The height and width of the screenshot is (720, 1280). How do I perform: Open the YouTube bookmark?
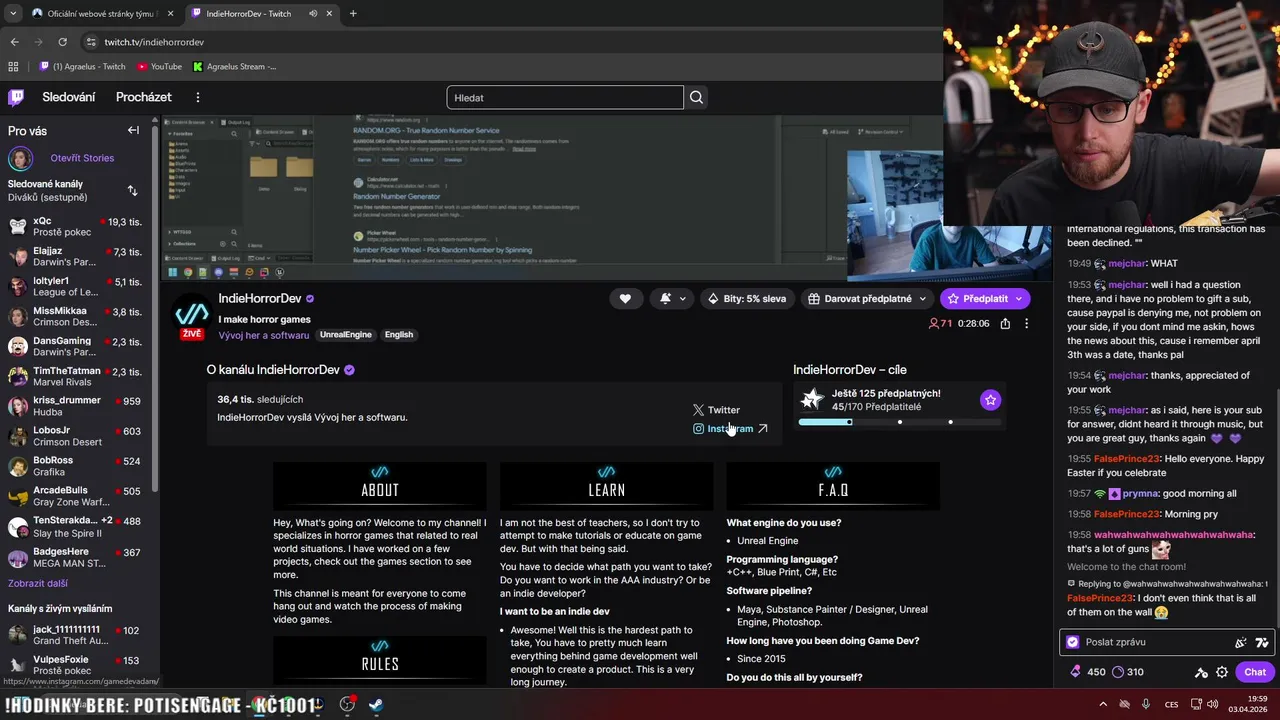(159, 67)
